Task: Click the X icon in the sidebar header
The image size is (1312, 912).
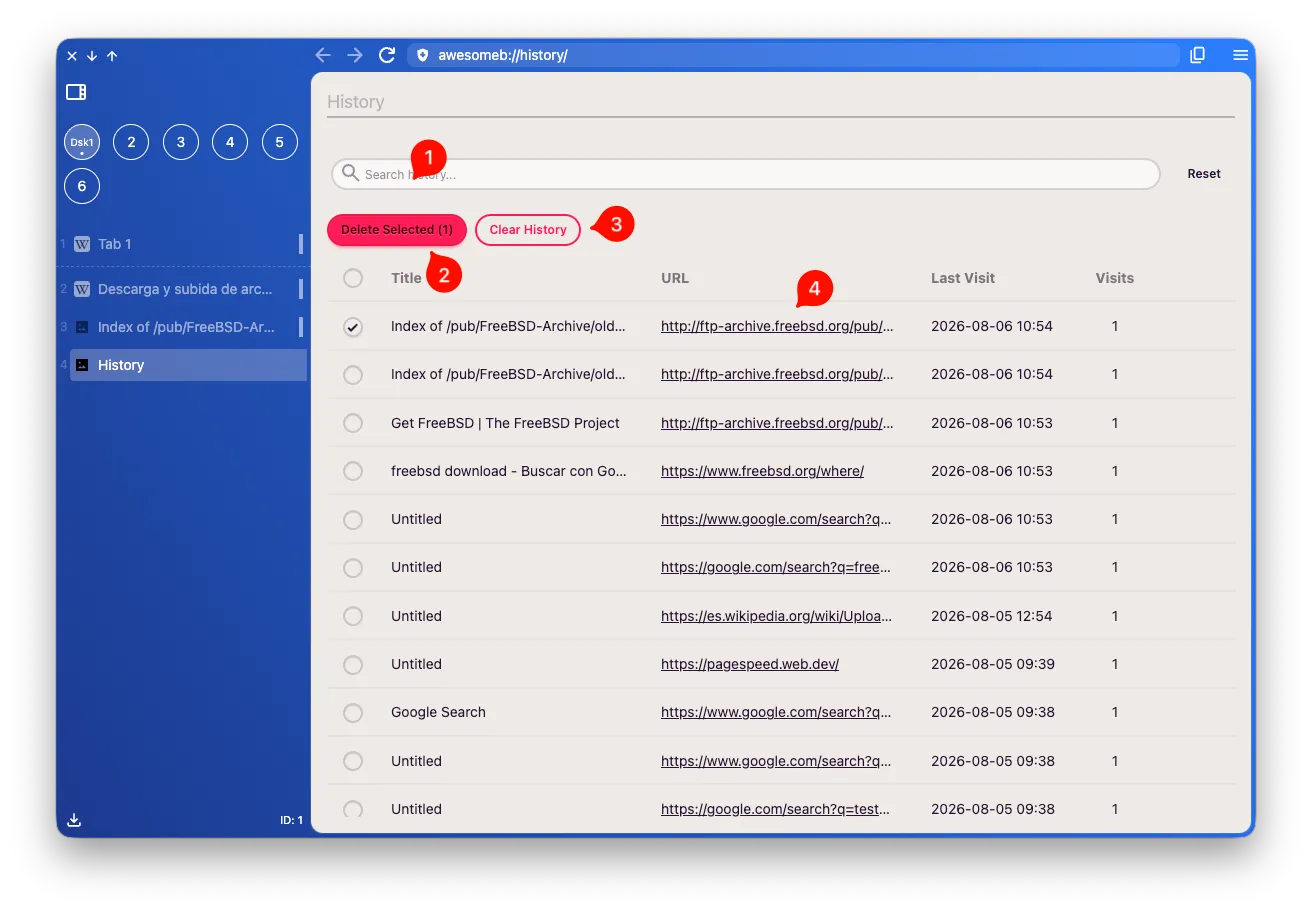Action: pyautogui.click(x=72, y=56)
